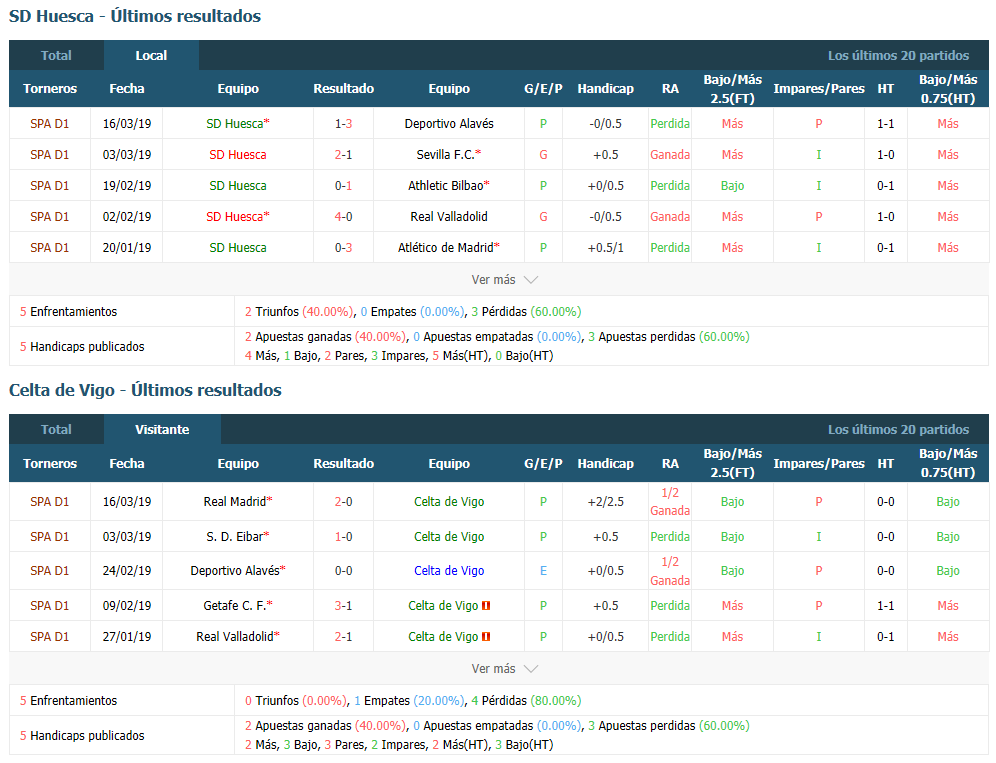Click the +2/2.5 handicap value
996x763 pixels.
(605, 501)
